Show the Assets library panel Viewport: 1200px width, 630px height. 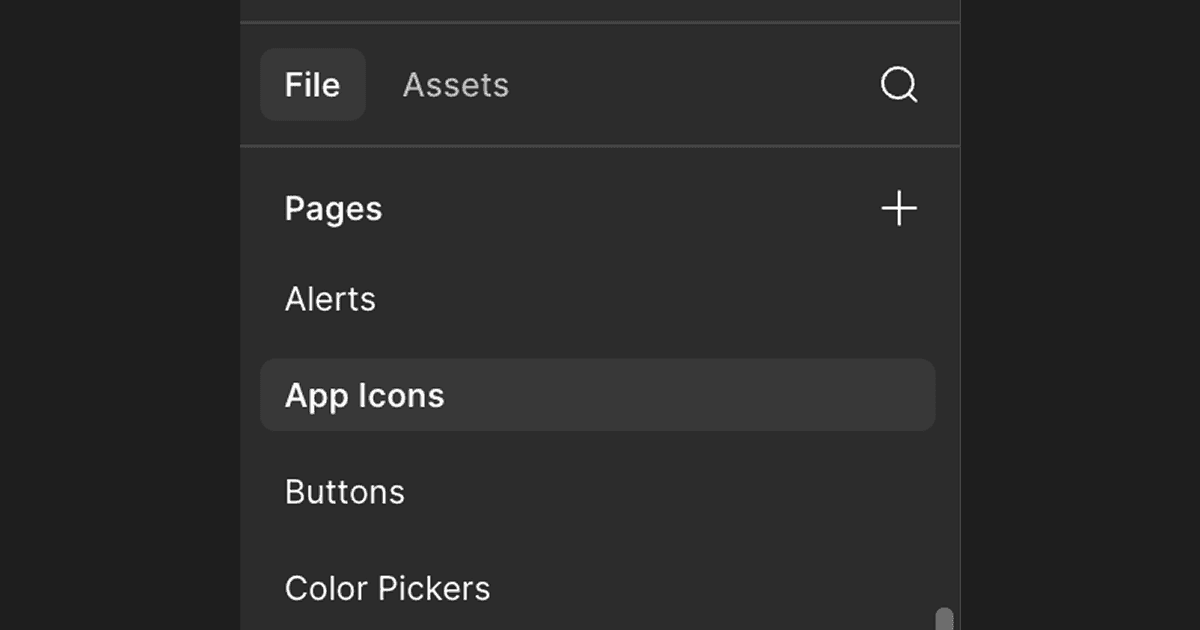(455, 85)
